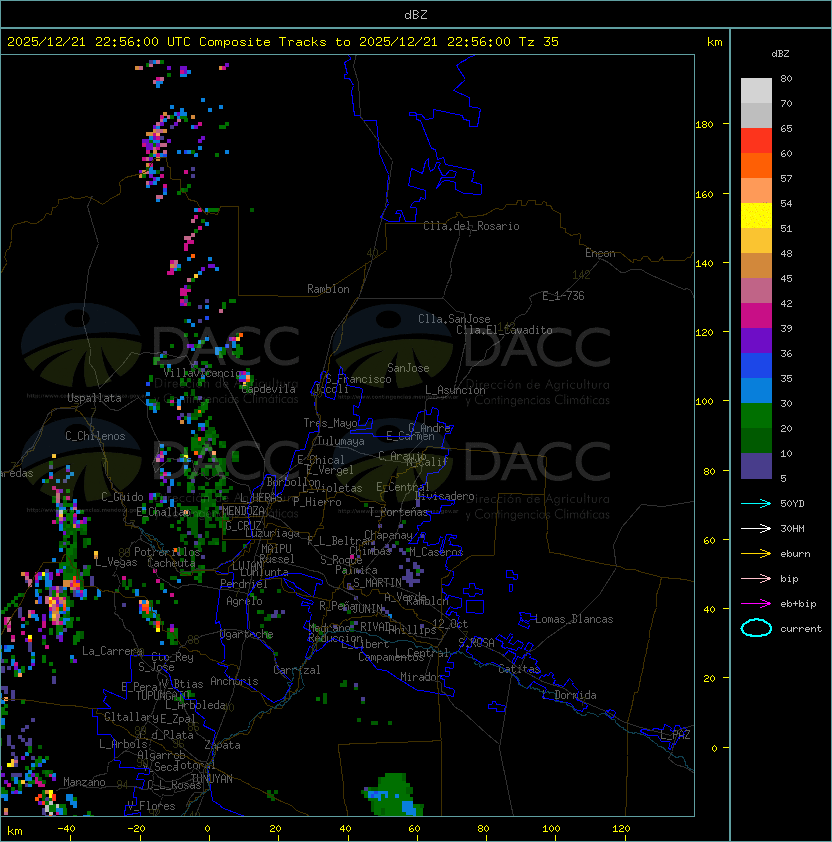The width and height of the screenshot is (832, 842).
Task: Click the cyan current ellipse icon
Action: [756, 628]
